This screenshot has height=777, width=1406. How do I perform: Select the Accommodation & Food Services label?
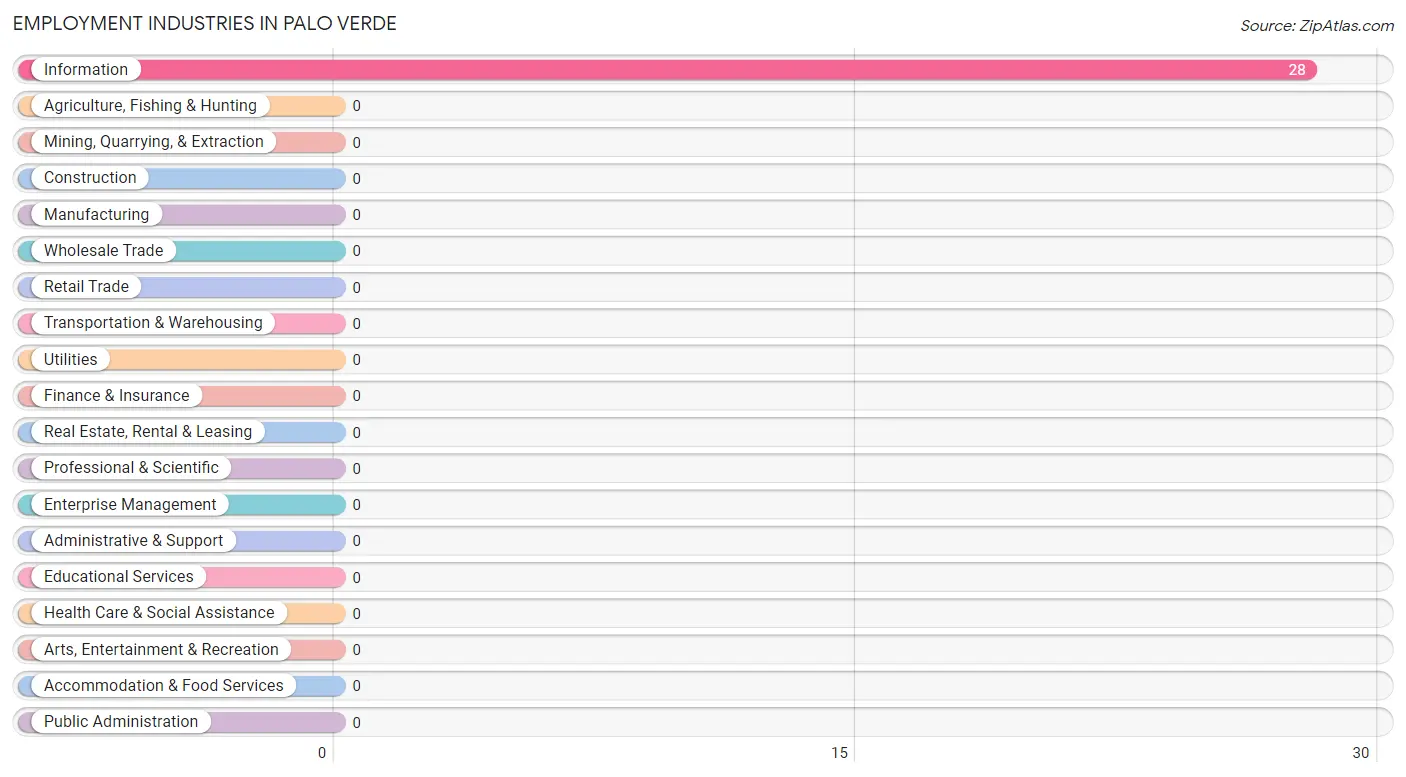tap(164, 686)
